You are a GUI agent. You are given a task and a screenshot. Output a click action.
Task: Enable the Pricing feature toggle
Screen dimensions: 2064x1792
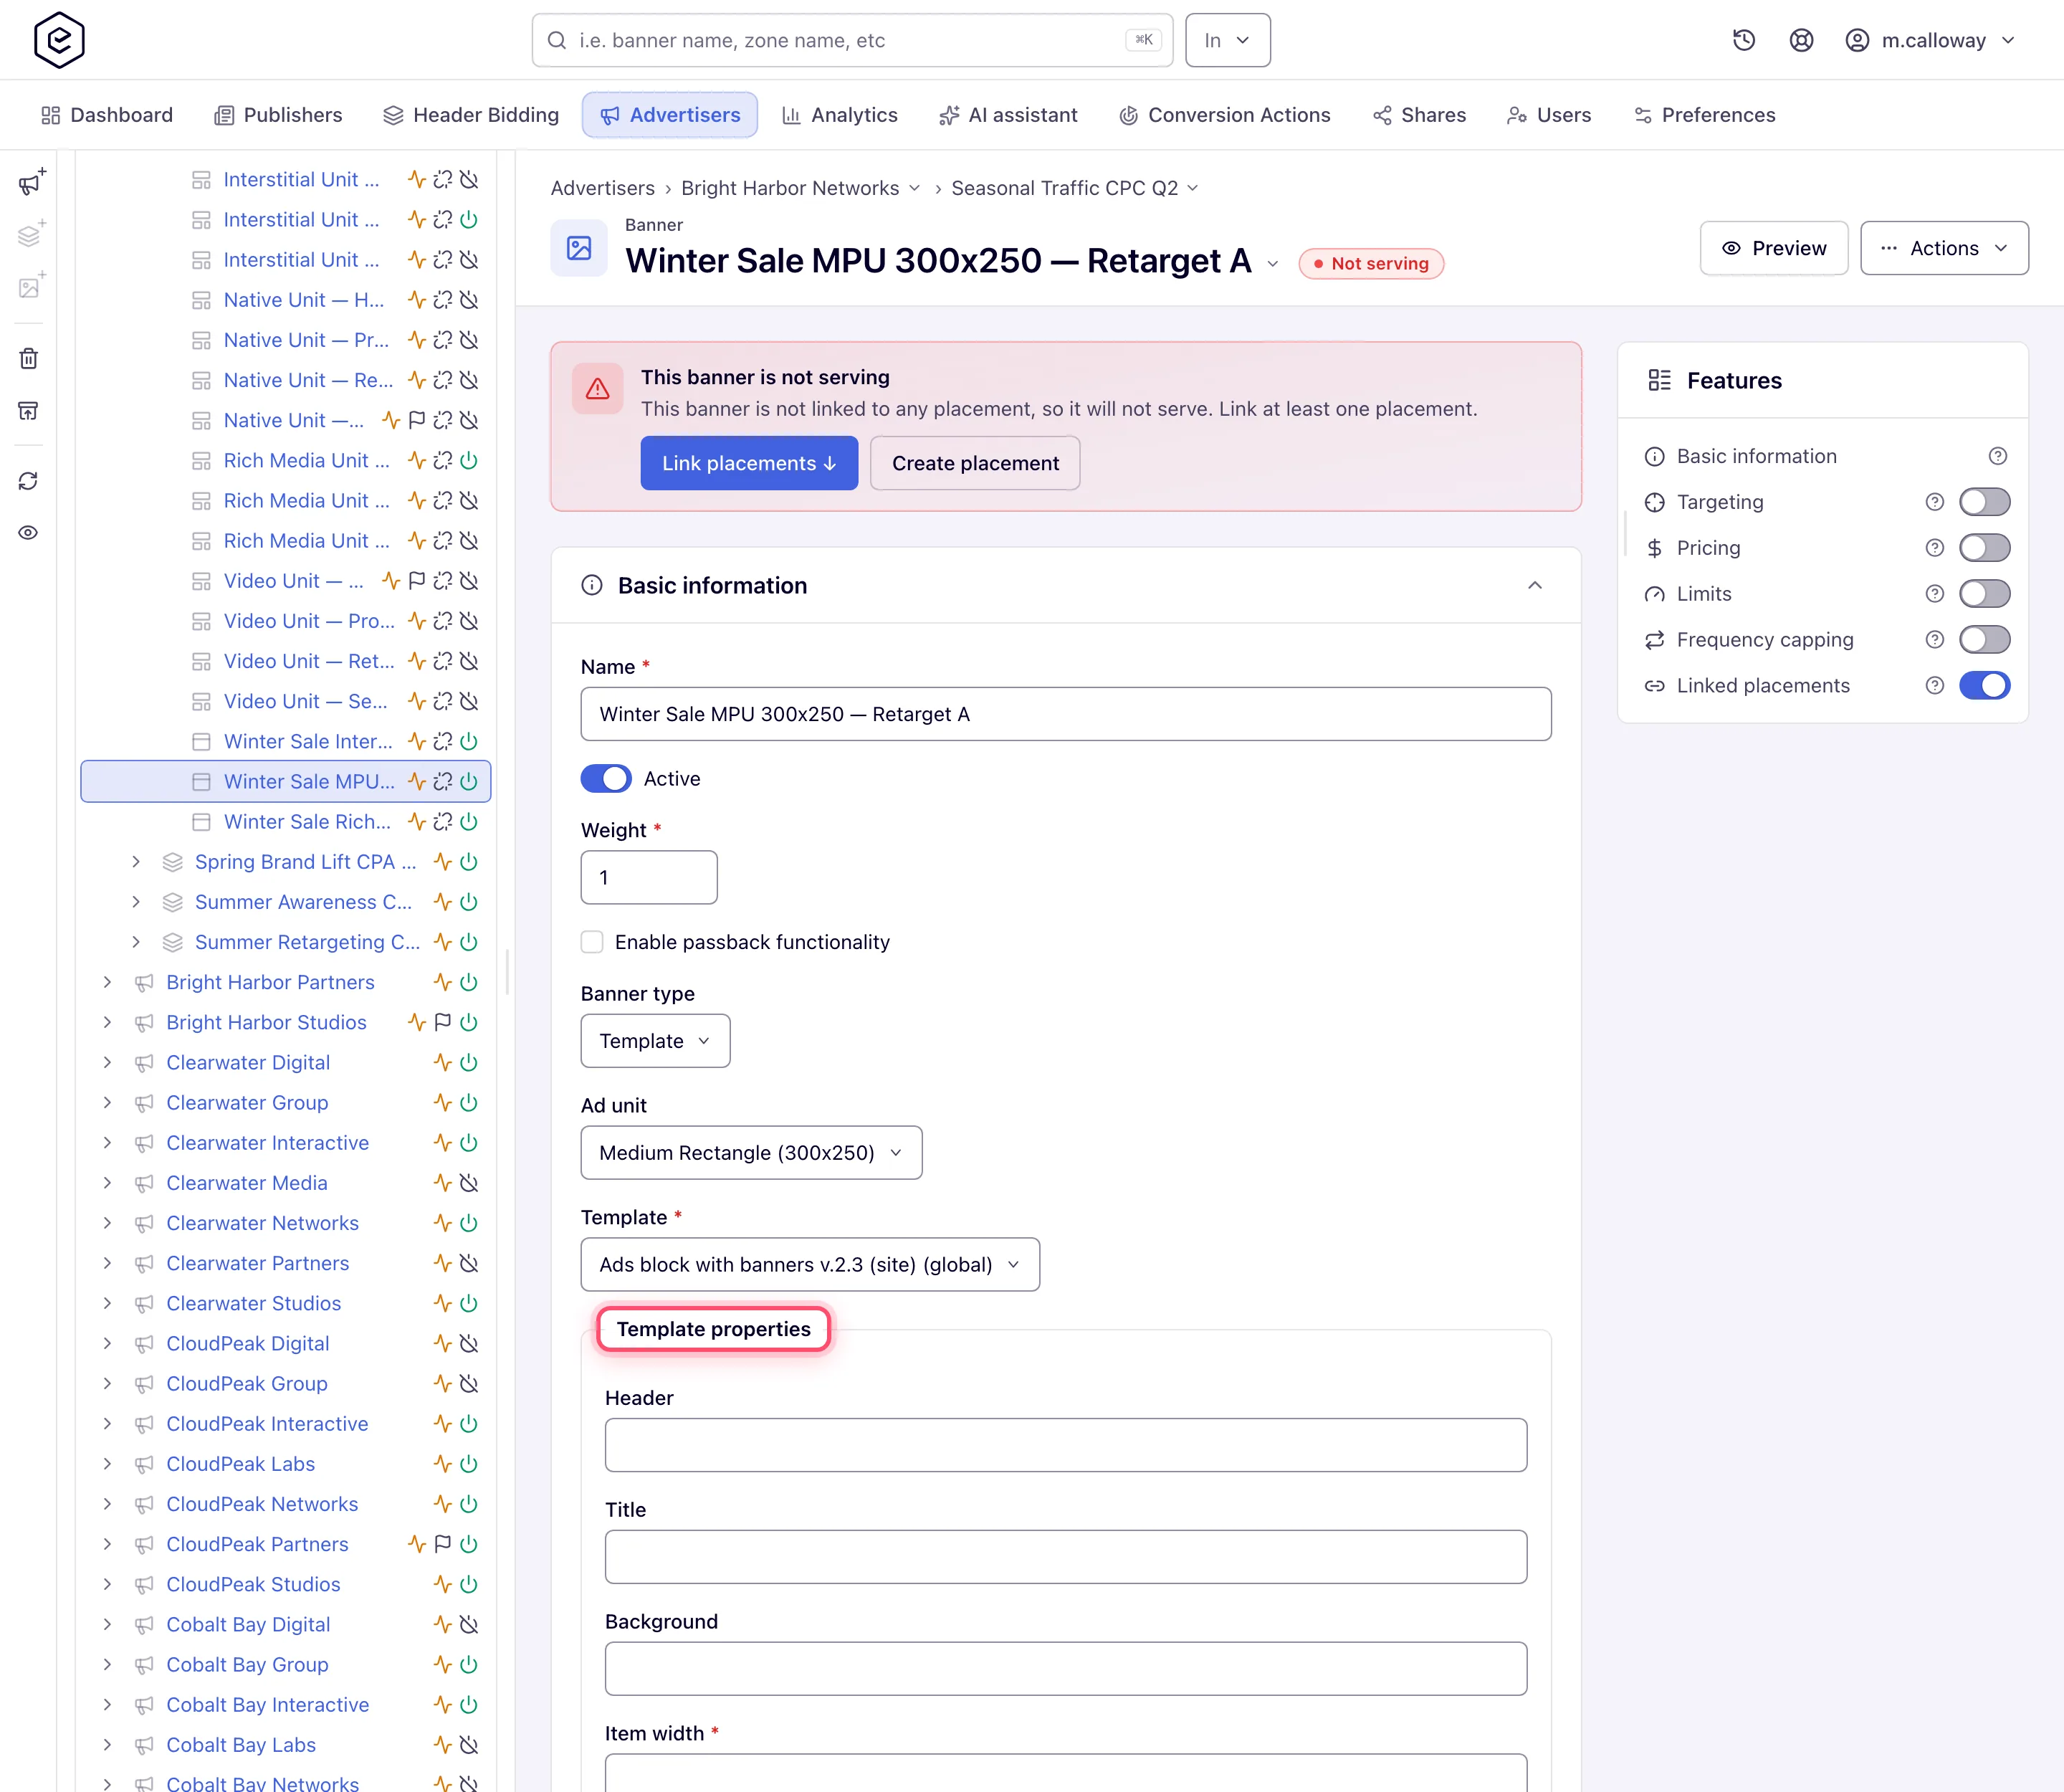tap(1985, 548)
